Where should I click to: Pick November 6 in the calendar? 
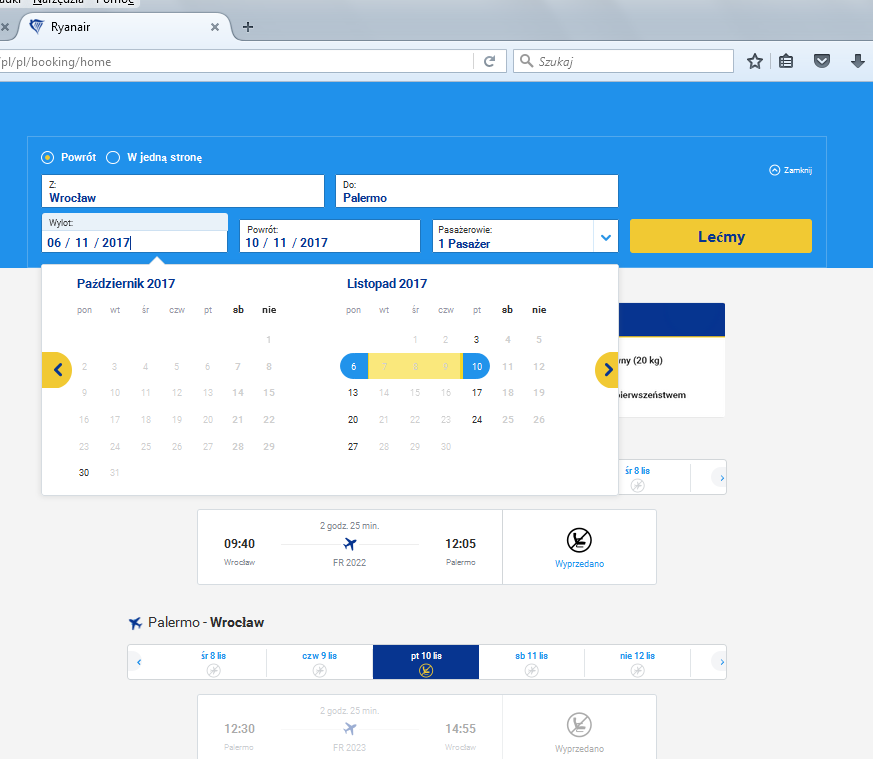pos(354,366)
